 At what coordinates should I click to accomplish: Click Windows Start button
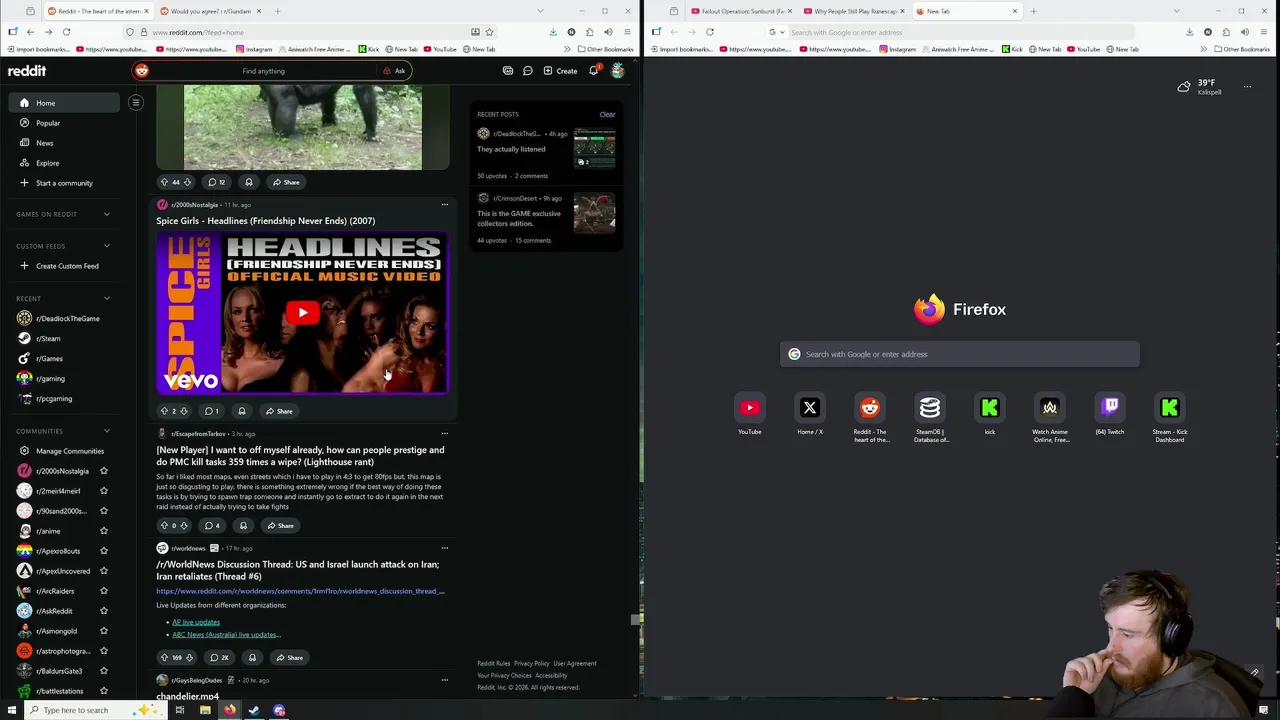[x=11, y=710]
